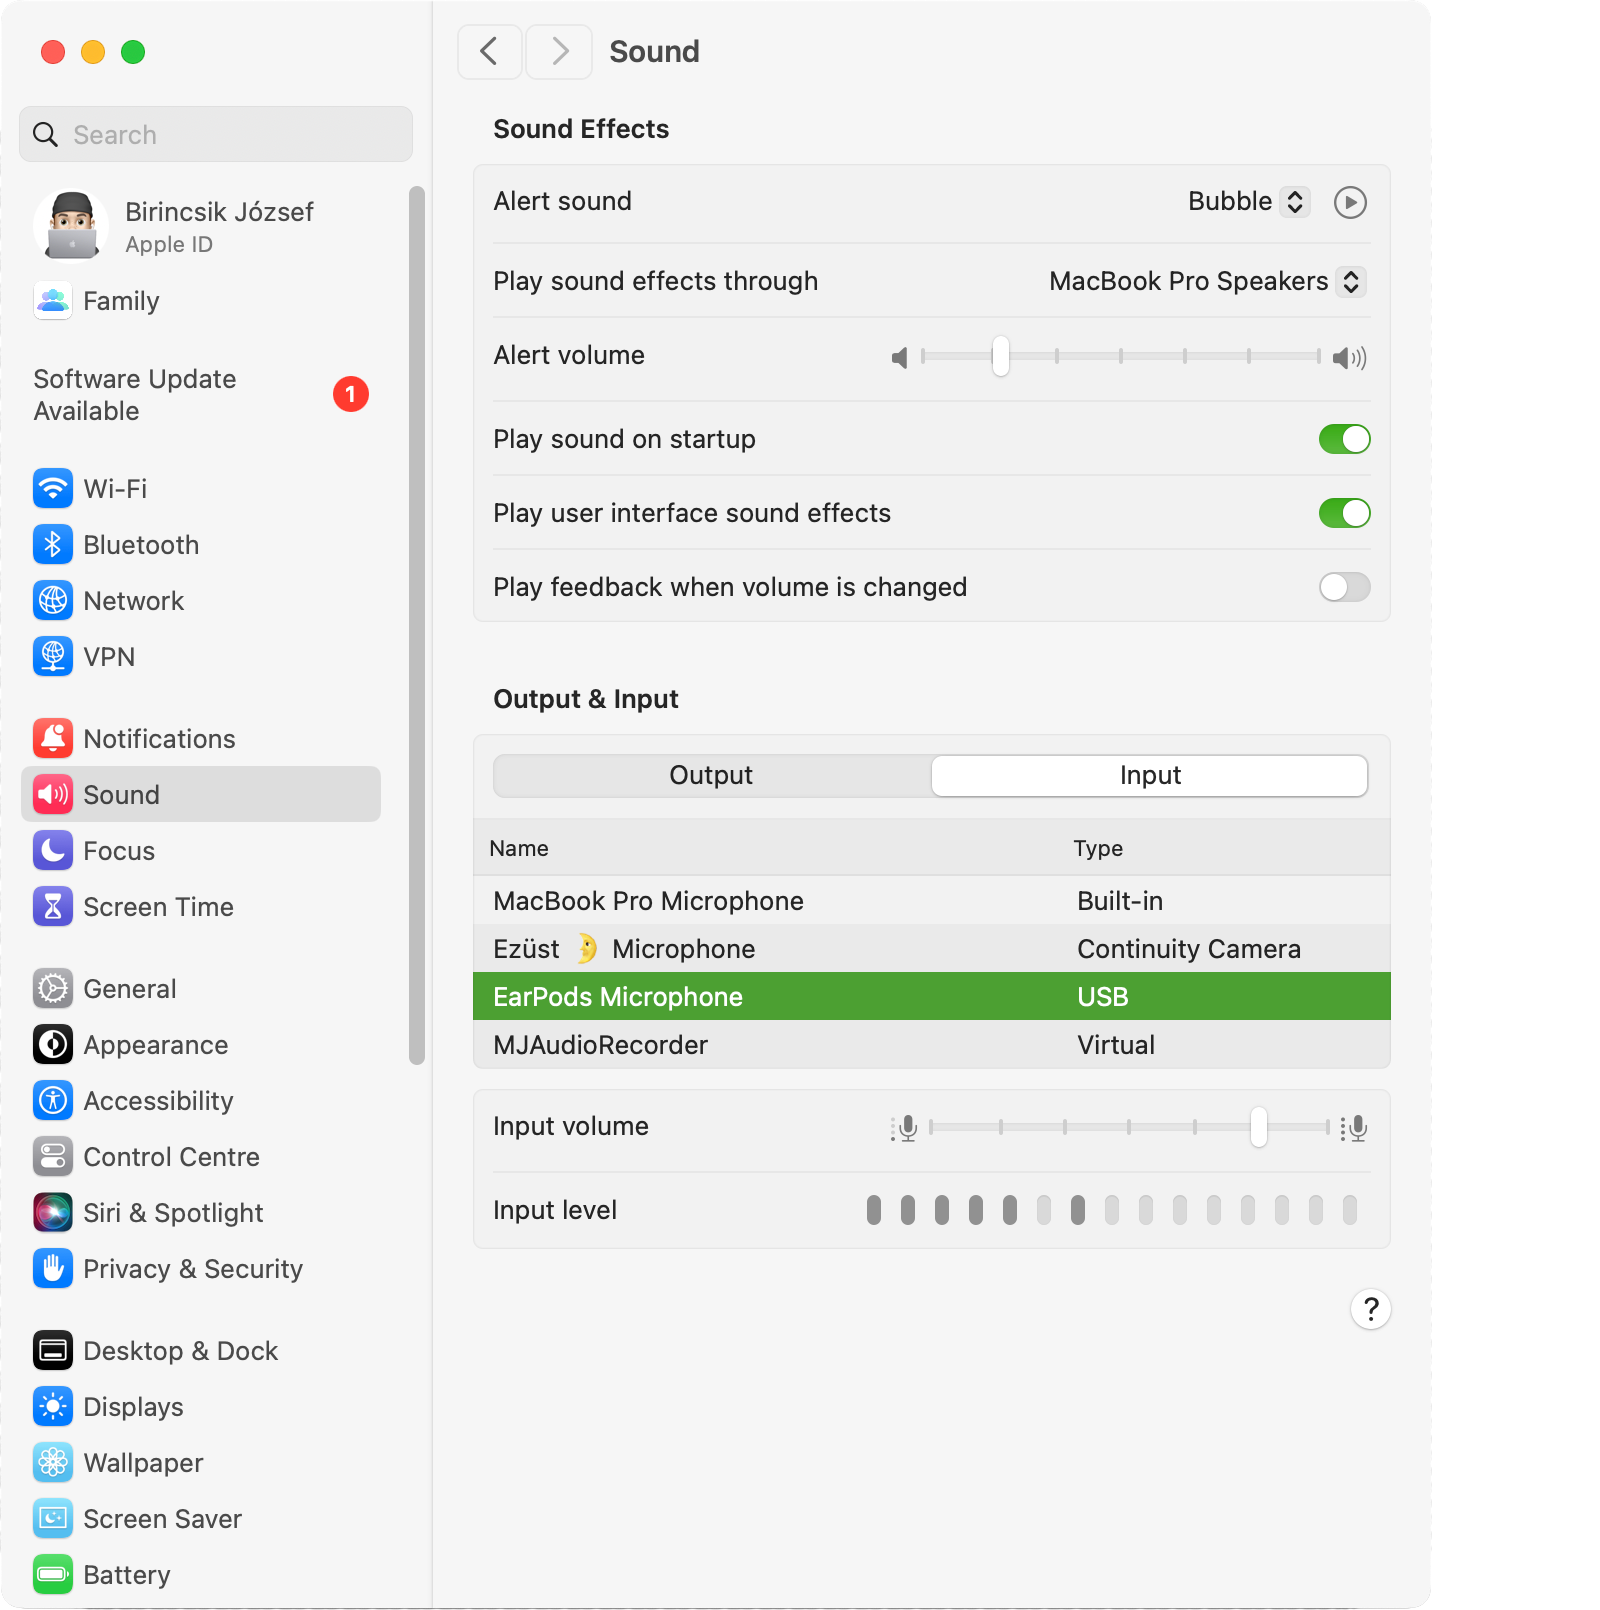The width and height of the screenshot is (1600, 1610).
Task: Open the Notifications bell icon
Action: coord(53,739)
